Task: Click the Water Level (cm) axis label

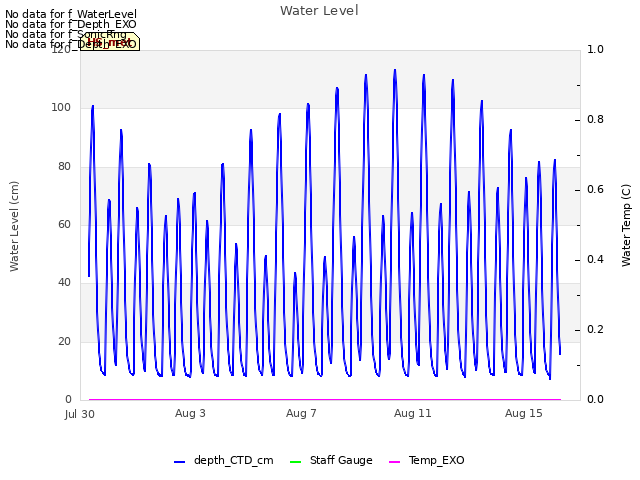Action: click(x=14, y=227)
